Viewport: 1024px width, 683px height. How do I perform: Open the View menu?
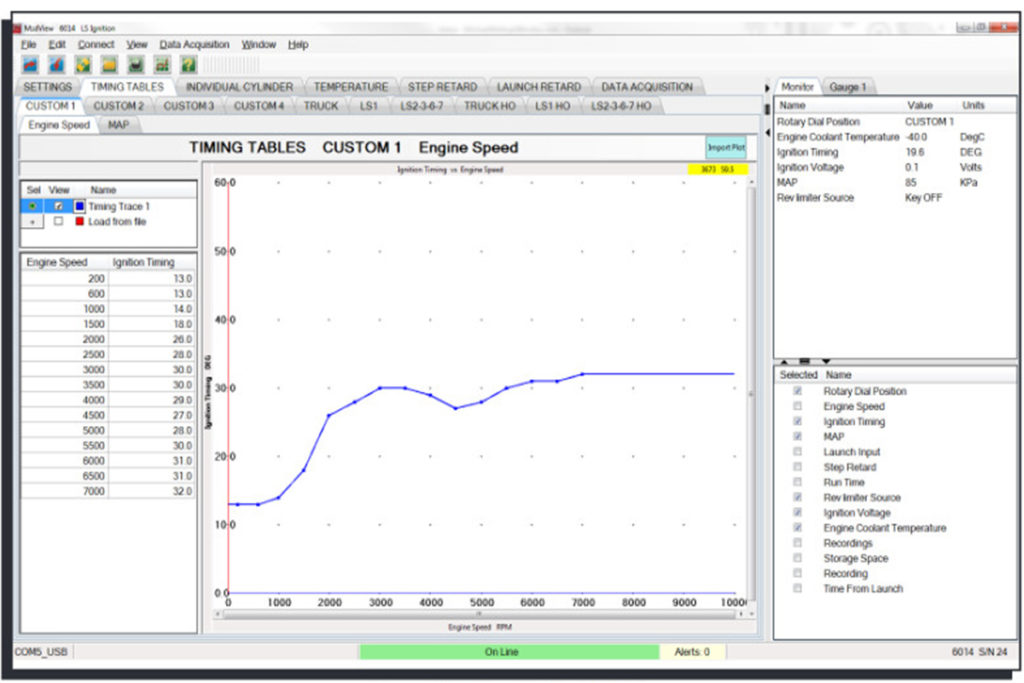[136, 44]
